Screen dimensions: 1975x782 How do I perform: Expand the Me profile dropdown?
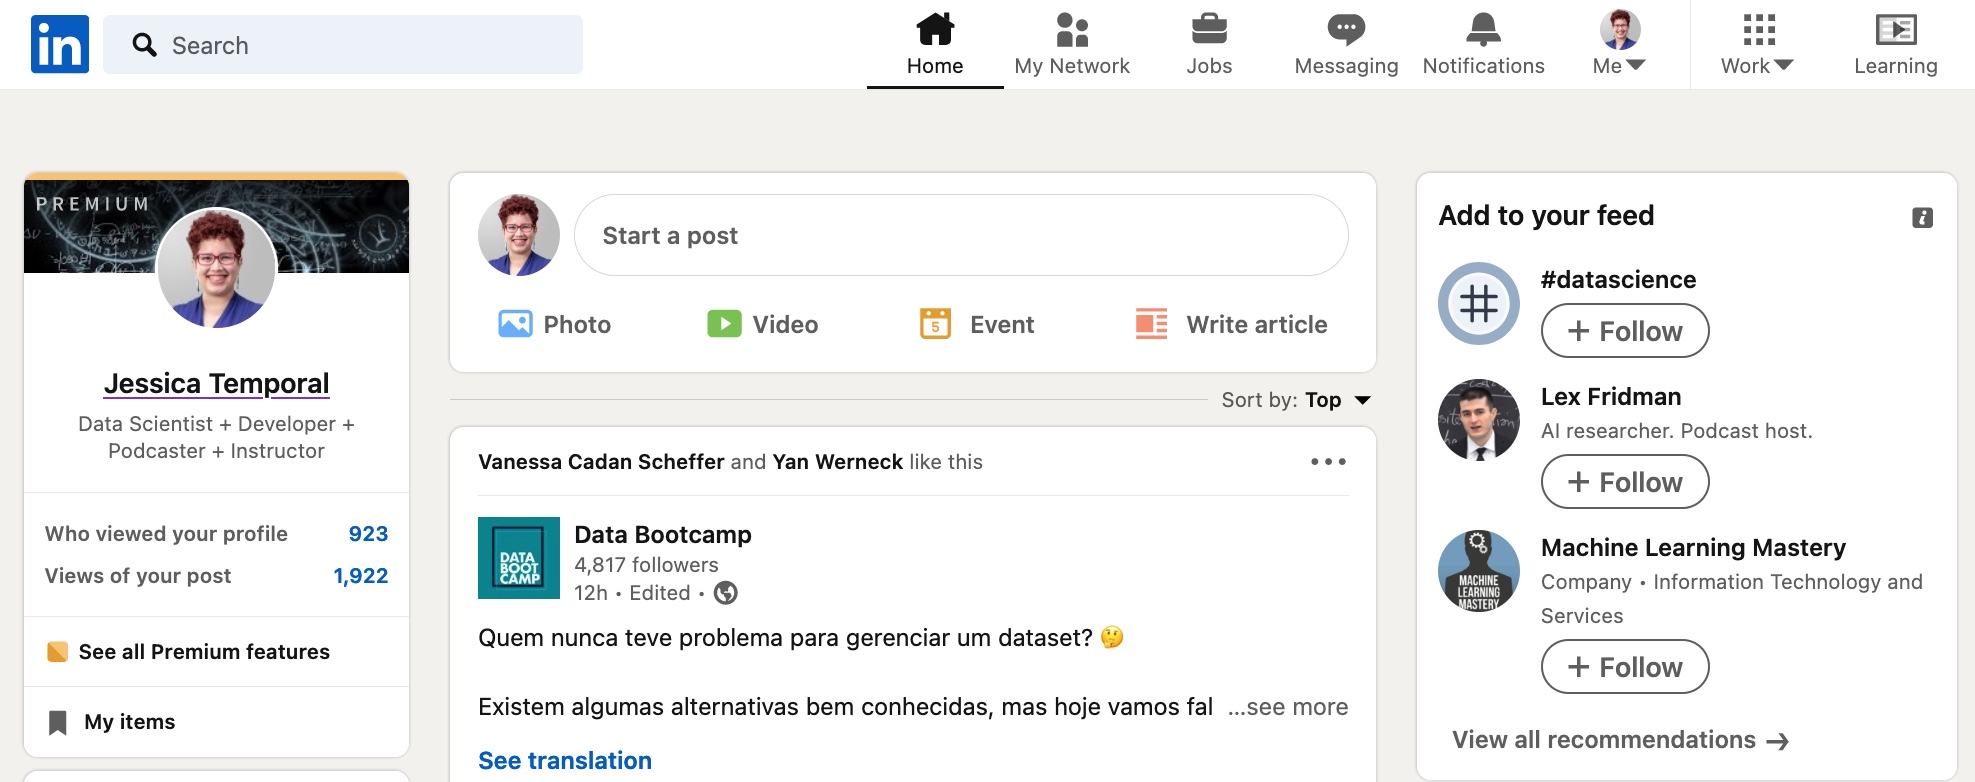point(1620,44)
